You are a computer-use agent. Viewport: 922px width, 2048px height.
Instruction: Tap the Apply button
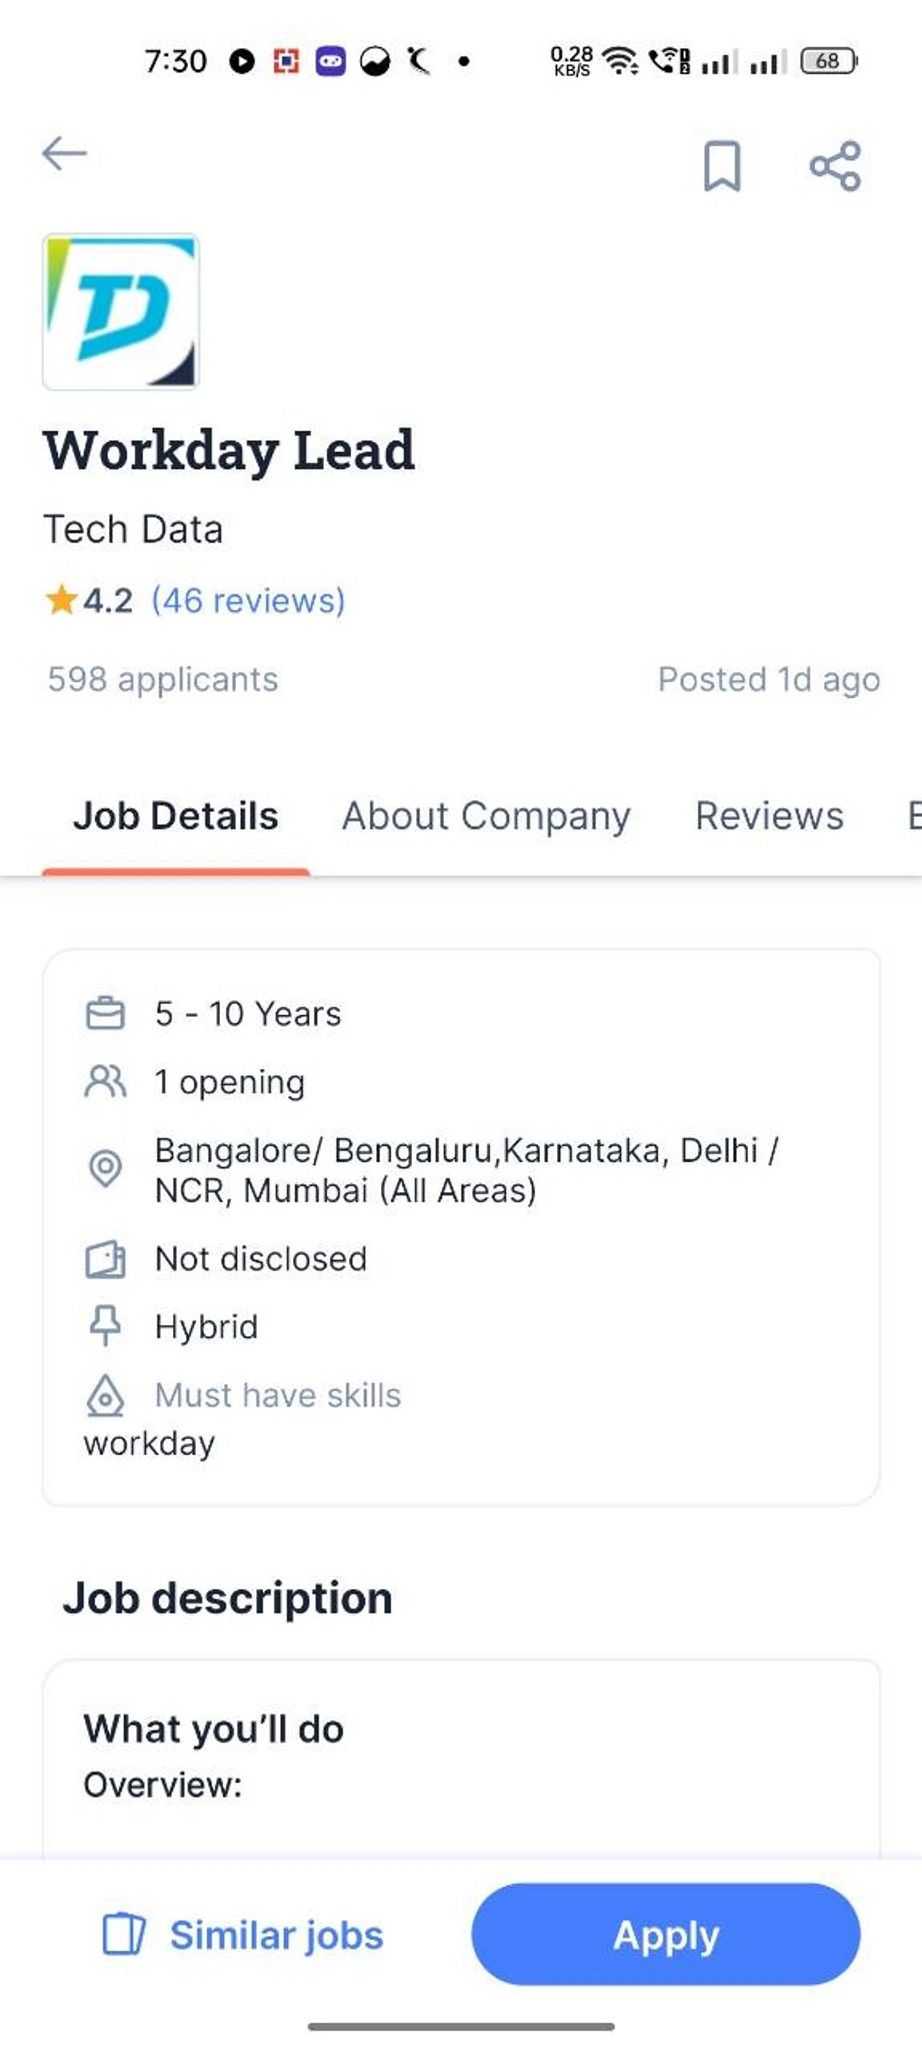(666, 1934)
